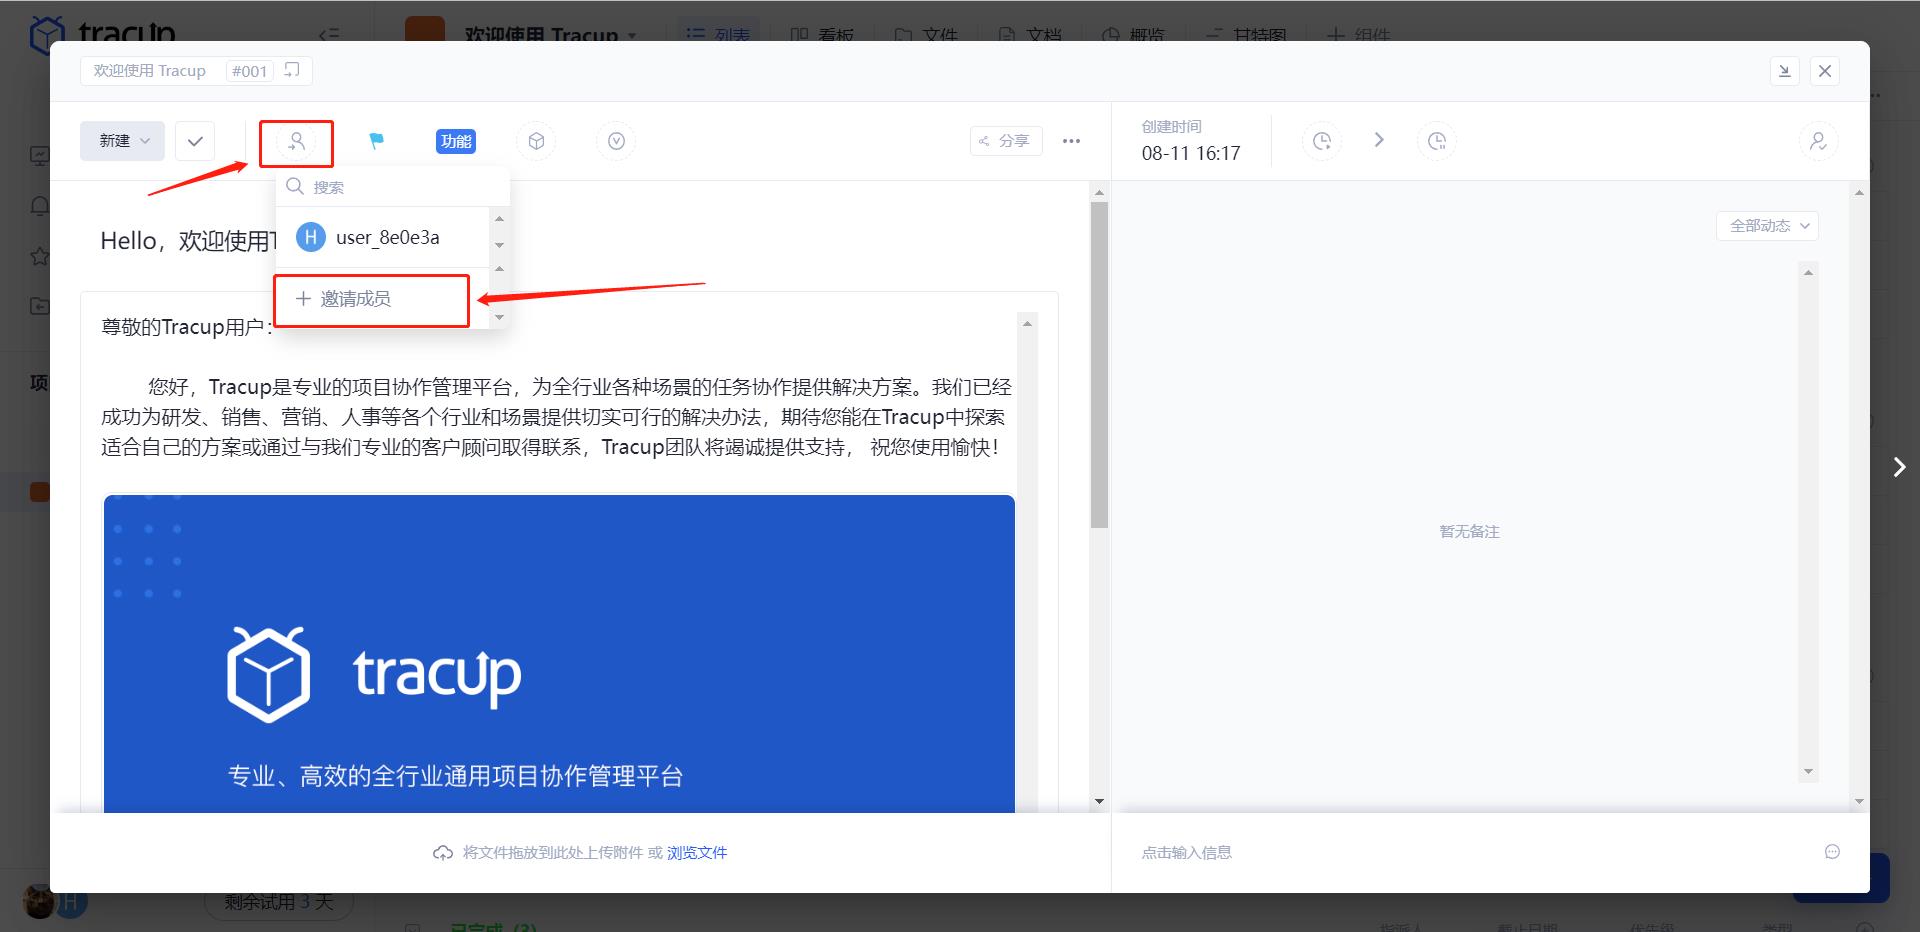Viewport: 1920px width, 932px height.
Task: Open the project name dropdown behind dialog
Action: point(632,36)
